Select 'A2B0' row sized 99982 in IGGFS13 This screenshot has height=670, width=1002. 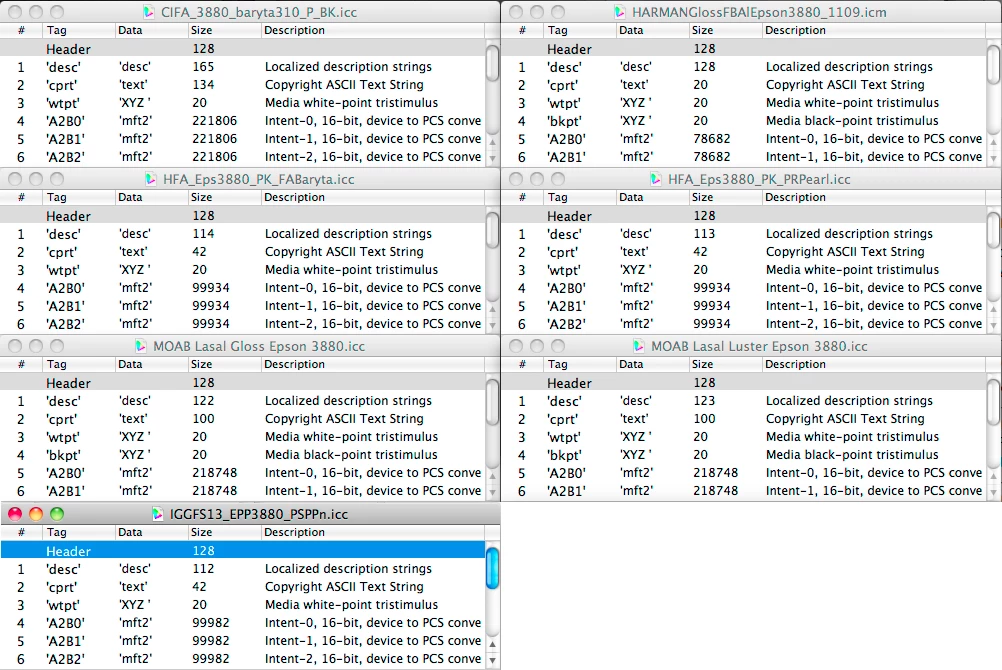[x=243, y=622]
